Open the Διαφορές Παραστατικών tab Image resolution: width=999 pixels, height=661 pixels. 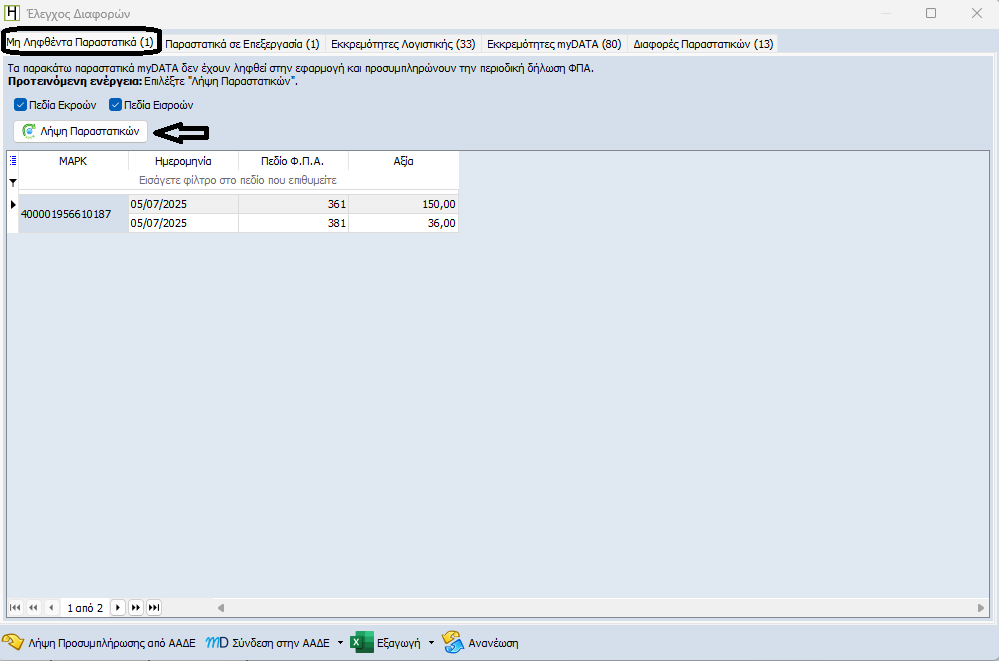tap(703, 44)
